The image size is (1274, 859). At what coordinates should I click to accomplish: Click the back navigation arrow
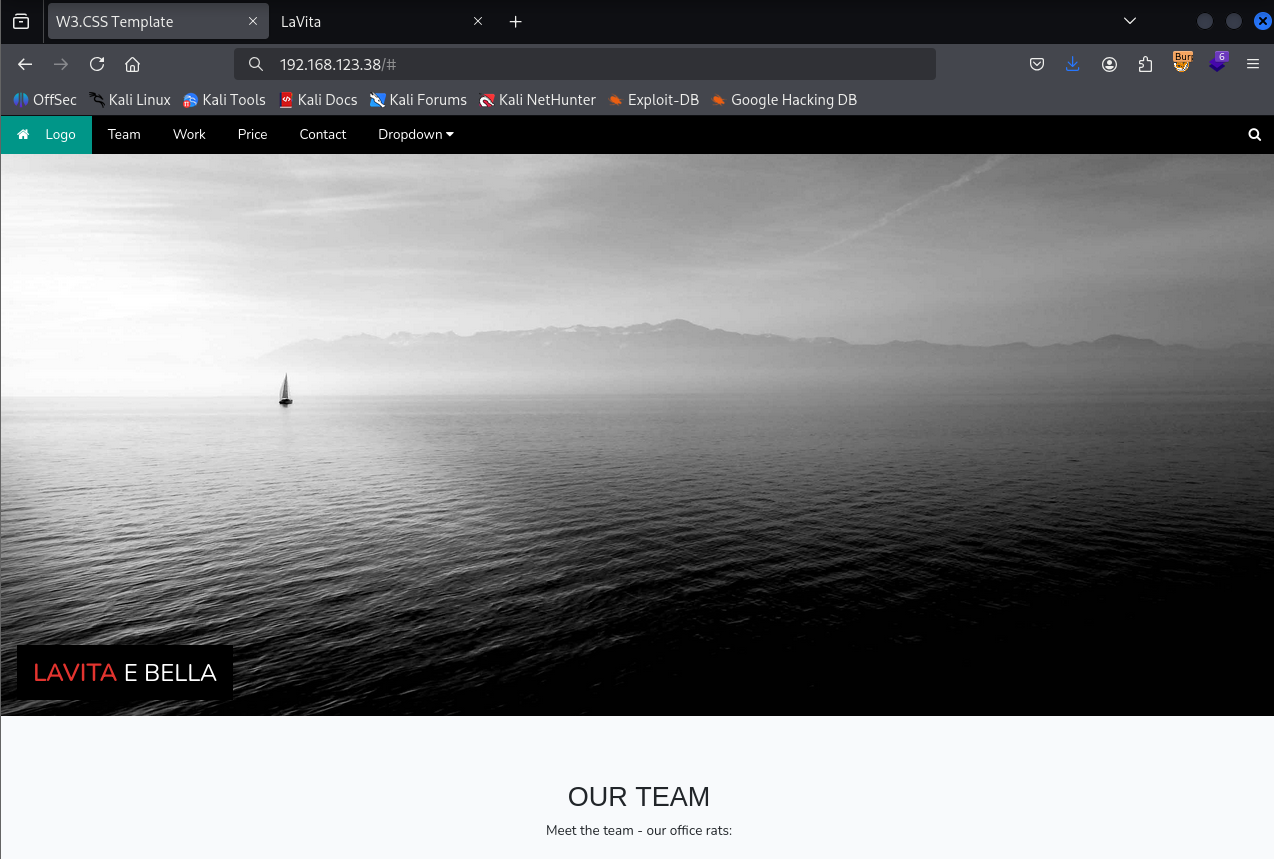click(25, 64)
